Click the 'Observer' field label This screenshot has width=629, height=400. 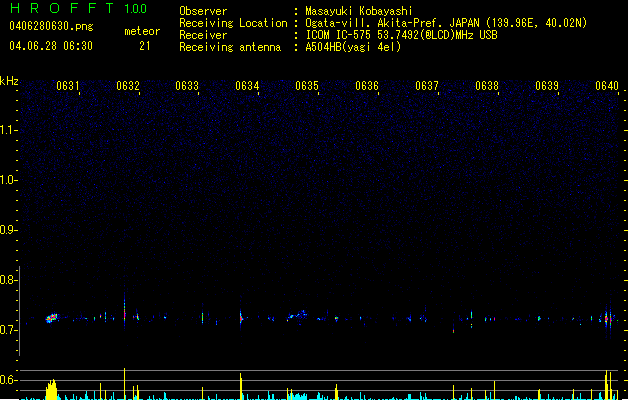203,11
